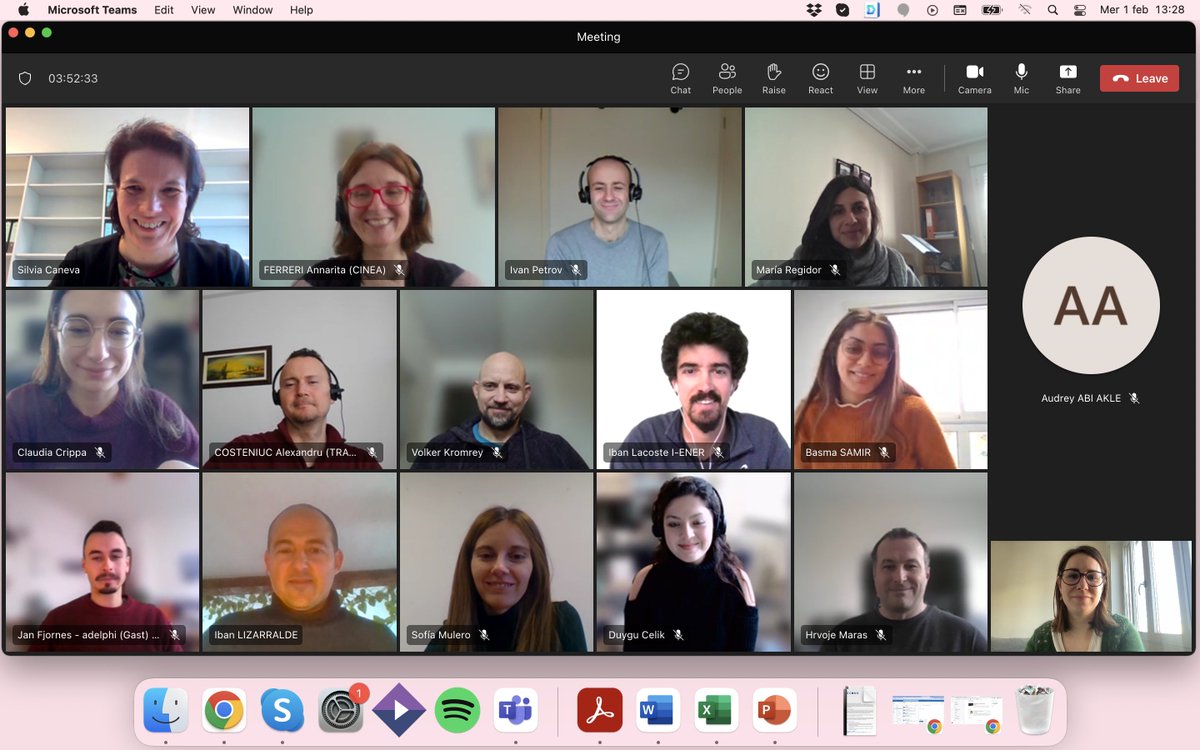Image resolution: width=1200 pixels, height=750 pixels.
Task: Select Claudia Crippa's video tile
Action: click(x=102, y=380)
